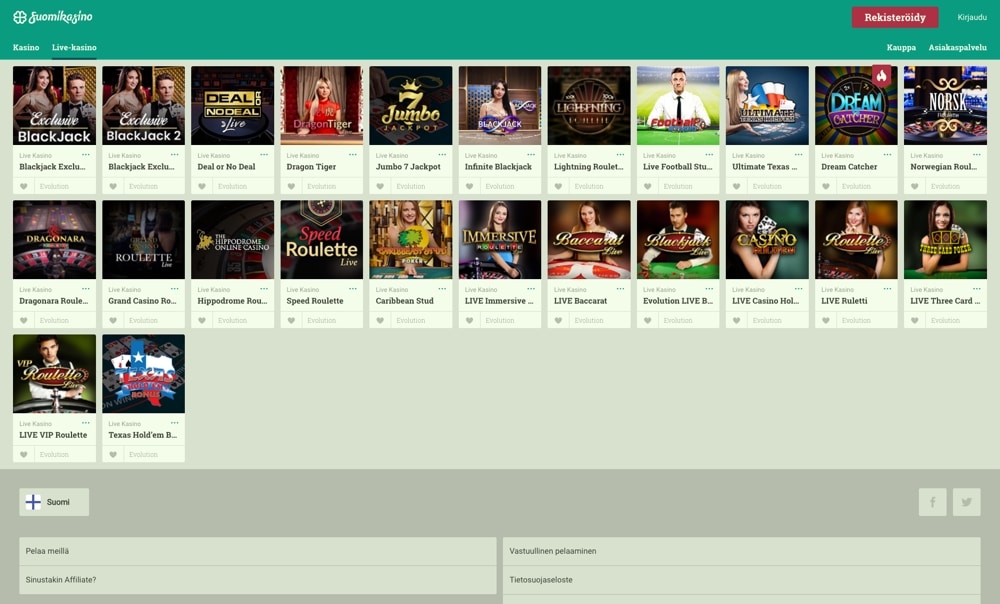Click heart icon under Texas Hold'em Bonus
This screenshot has height=604, width=1000.
click(113, 454)
